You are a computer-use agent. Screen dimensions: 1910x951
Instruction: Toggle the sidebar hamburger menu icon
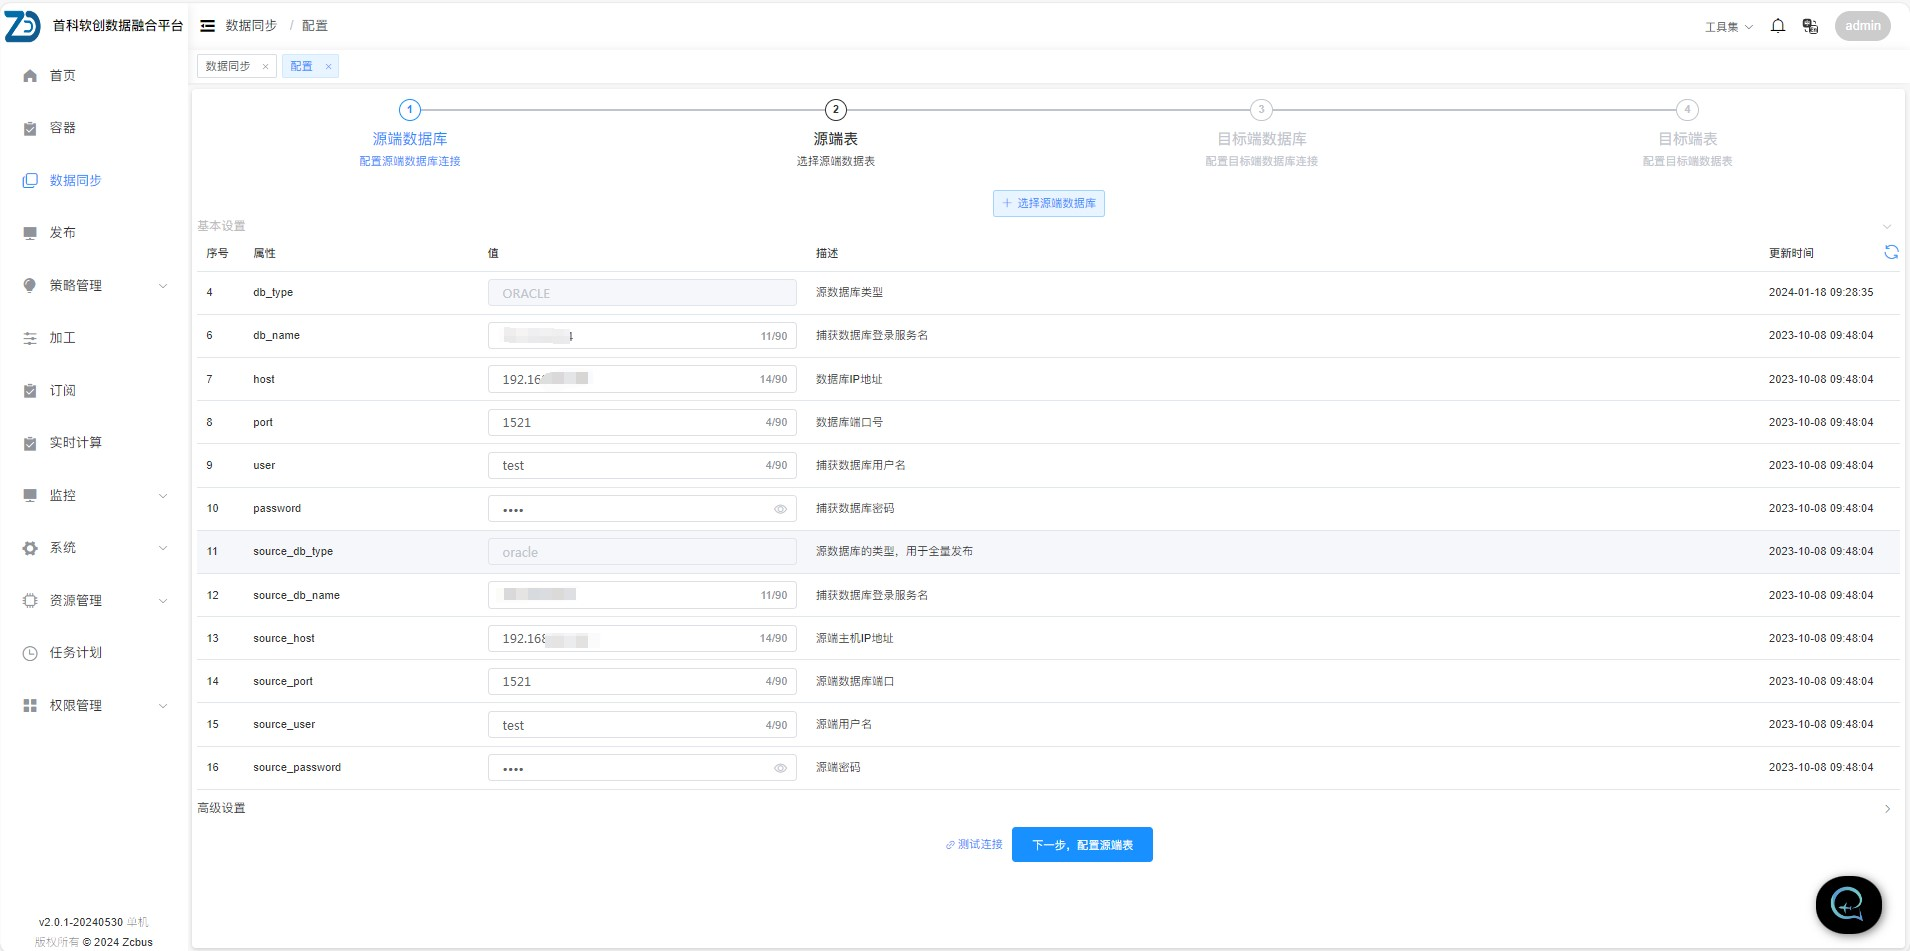[x=207, y=26]
